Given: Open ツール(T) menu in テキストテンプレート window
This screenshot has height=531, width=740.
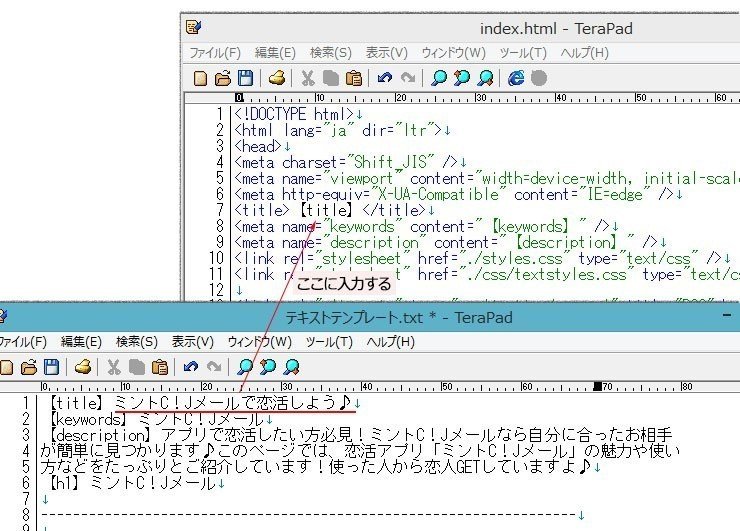Looking at the screenshot, I should coord(329,342).
